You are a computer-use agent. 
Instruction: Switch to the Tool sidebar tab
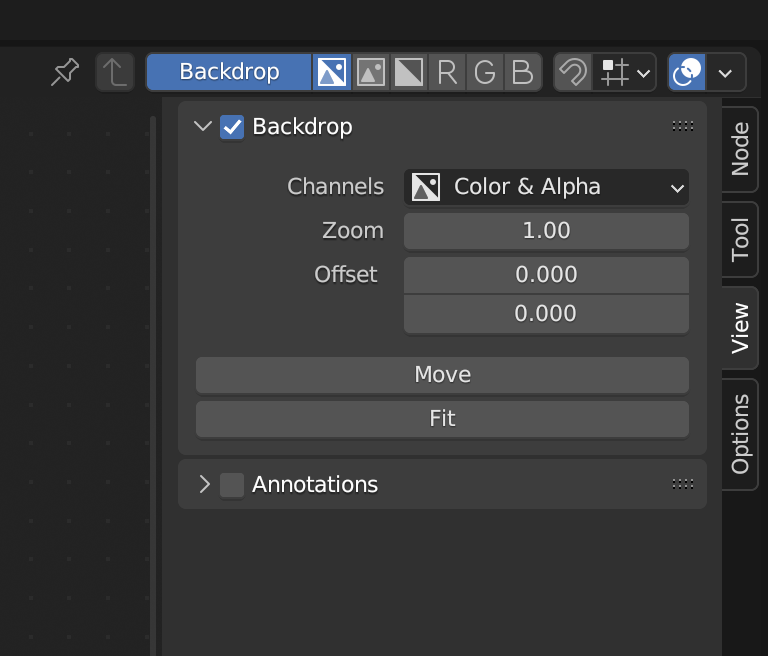point(740,240)
